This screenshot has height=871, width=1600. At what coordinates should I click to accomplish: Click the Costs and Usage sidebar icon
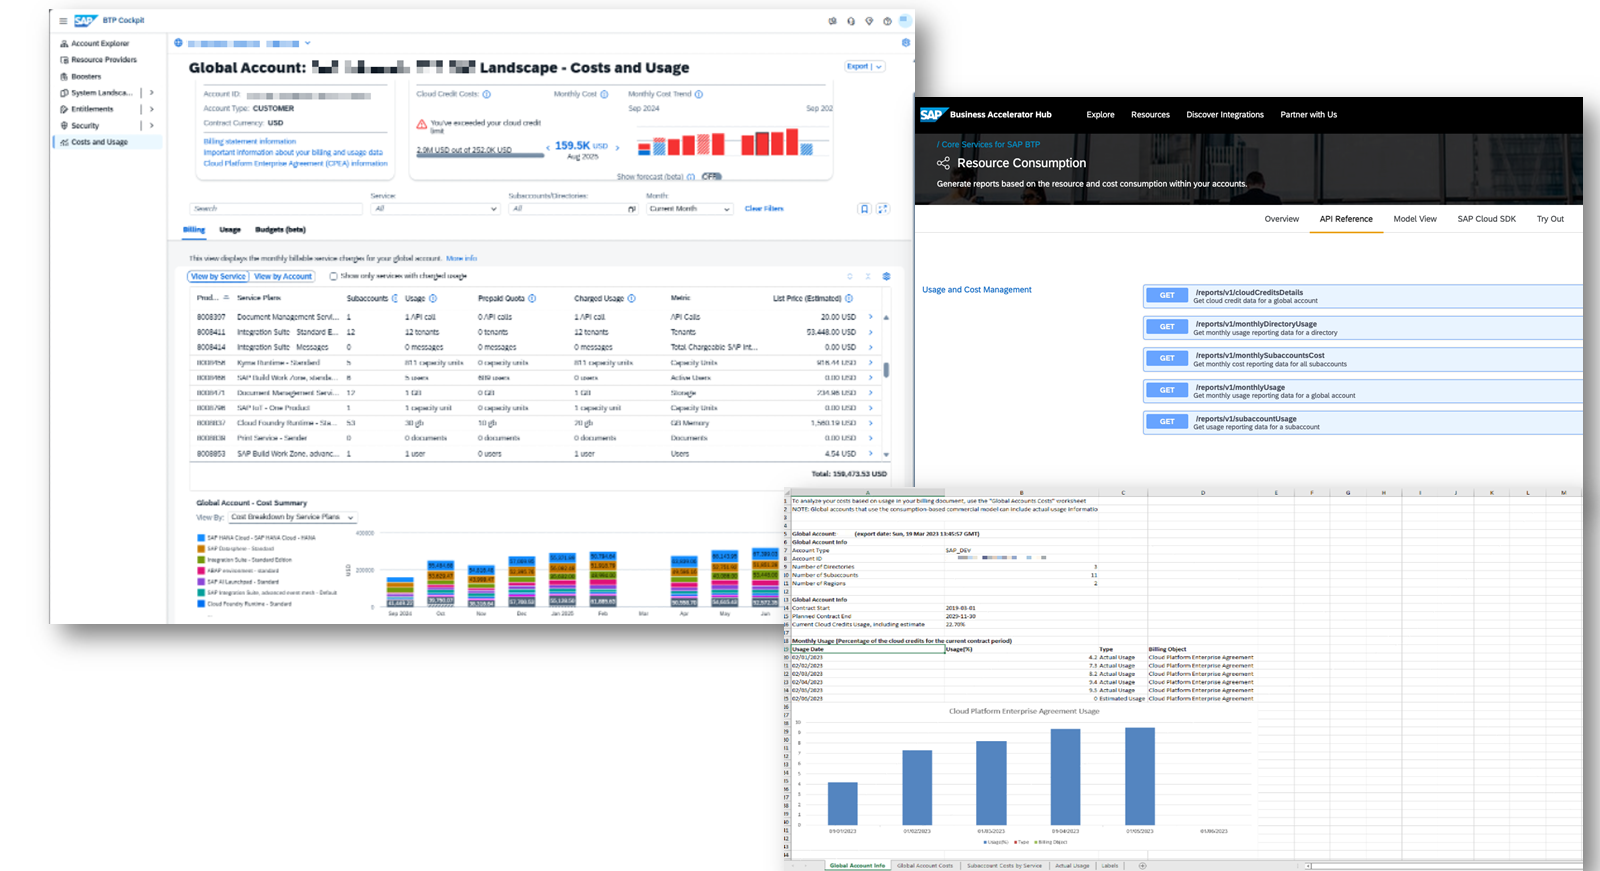tap(64, 142)
